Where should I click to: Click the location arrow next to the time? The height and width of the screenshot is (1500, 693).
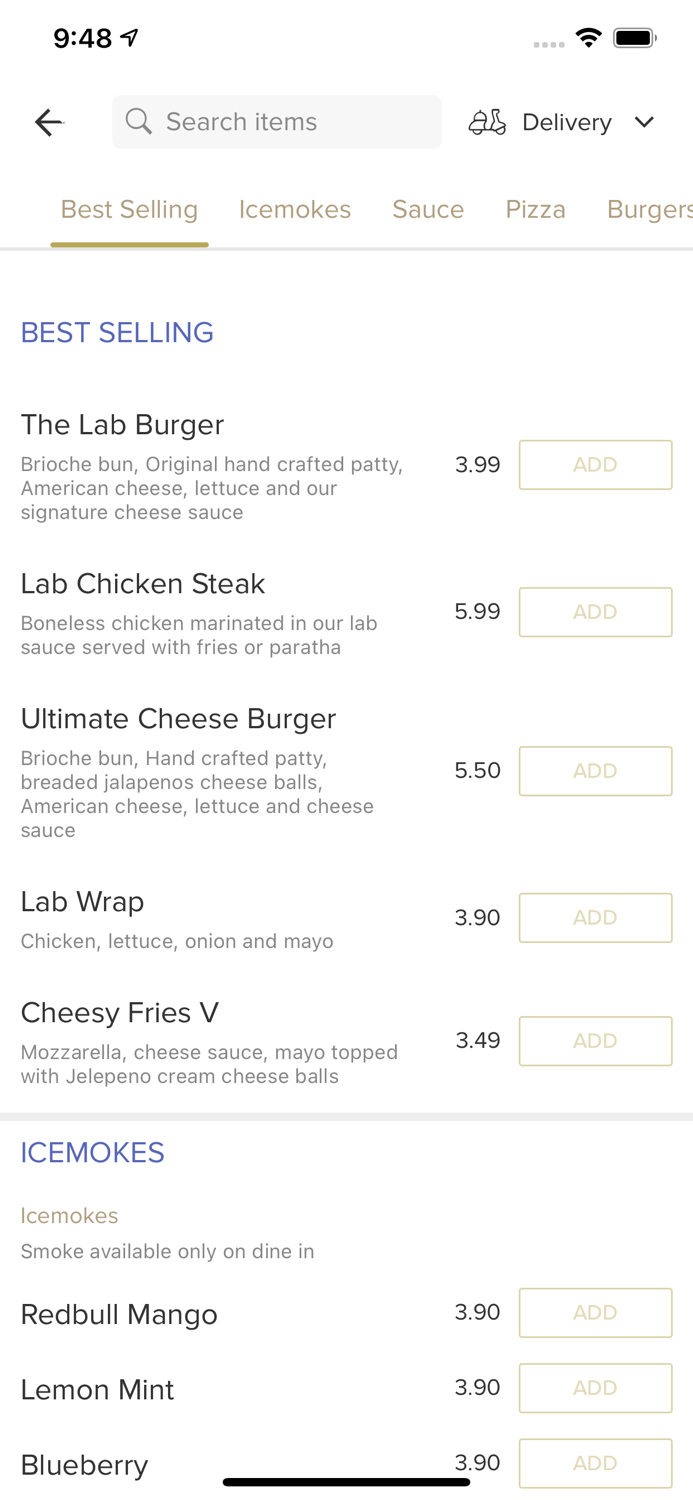[x=128, y=36]
